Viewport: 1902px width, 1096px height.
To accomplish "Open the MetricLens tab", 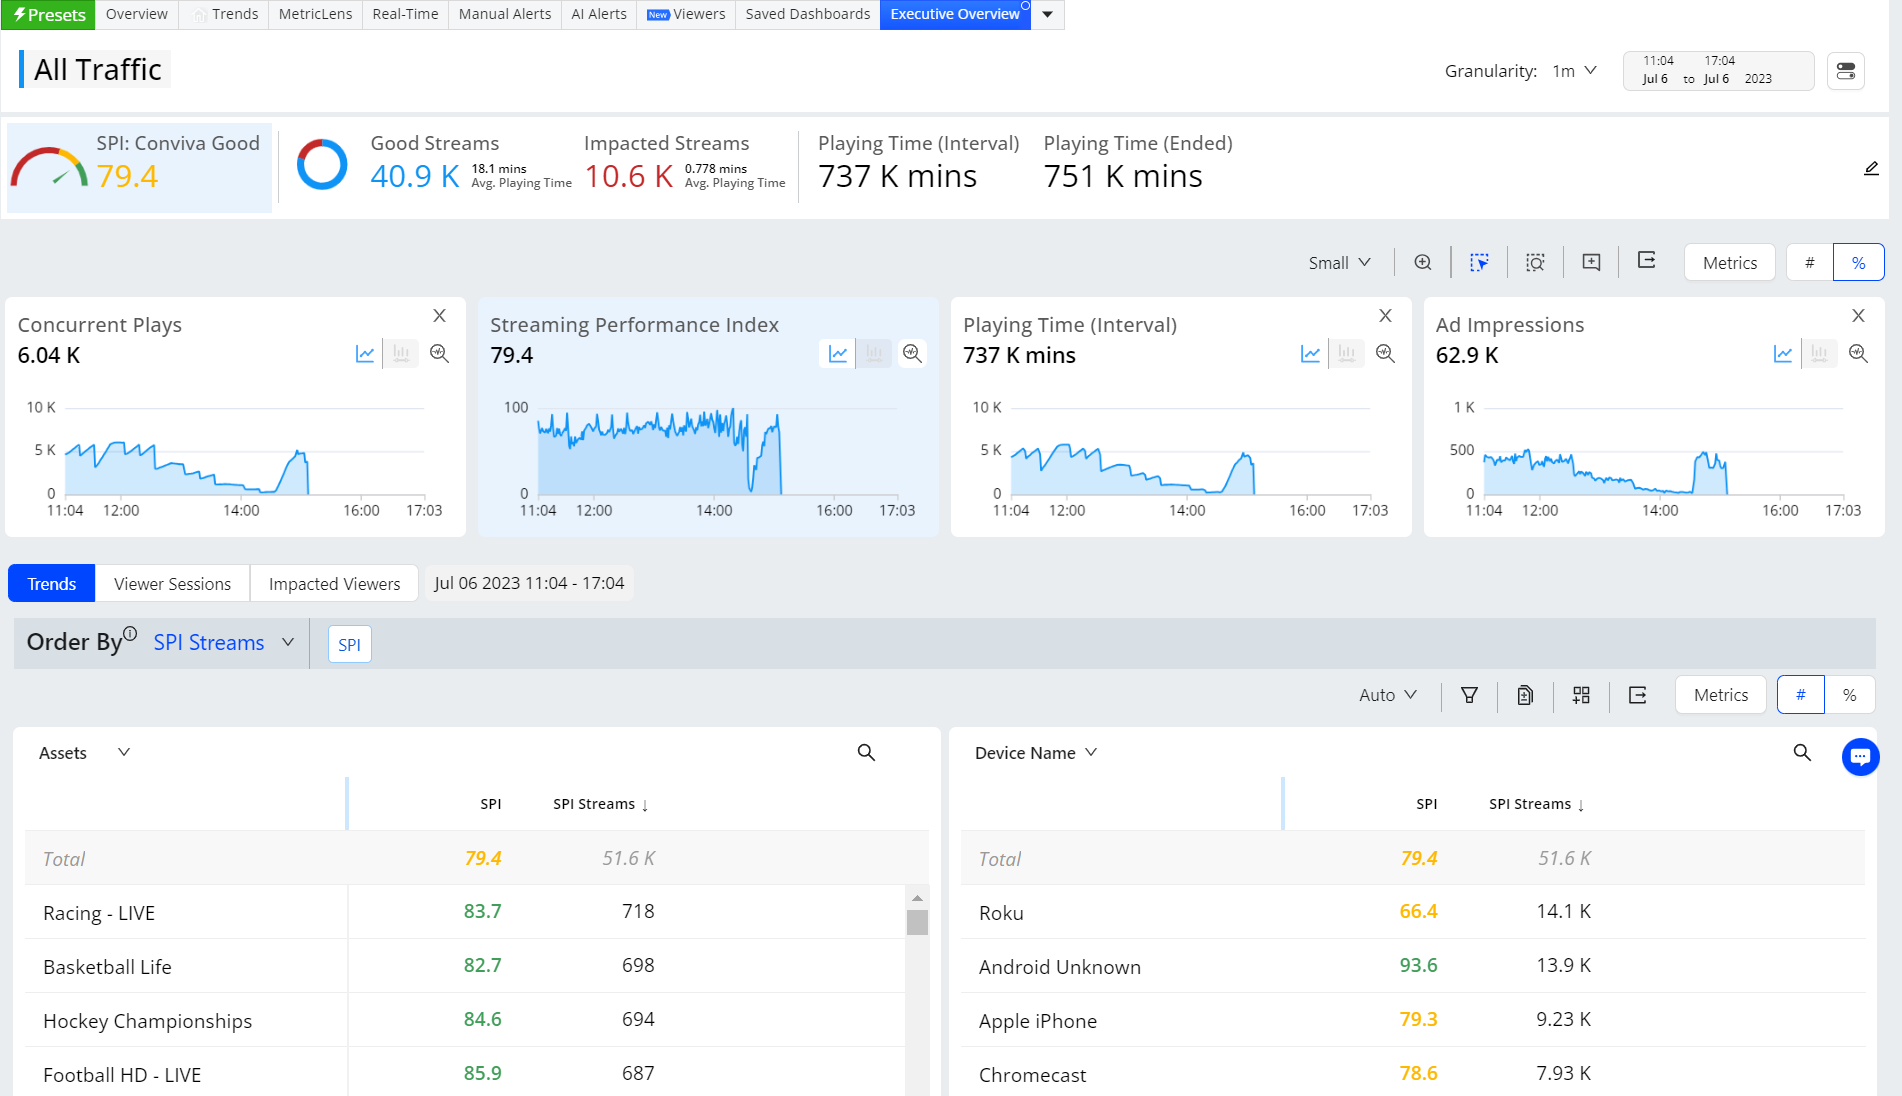I will [x=315, y=14].
